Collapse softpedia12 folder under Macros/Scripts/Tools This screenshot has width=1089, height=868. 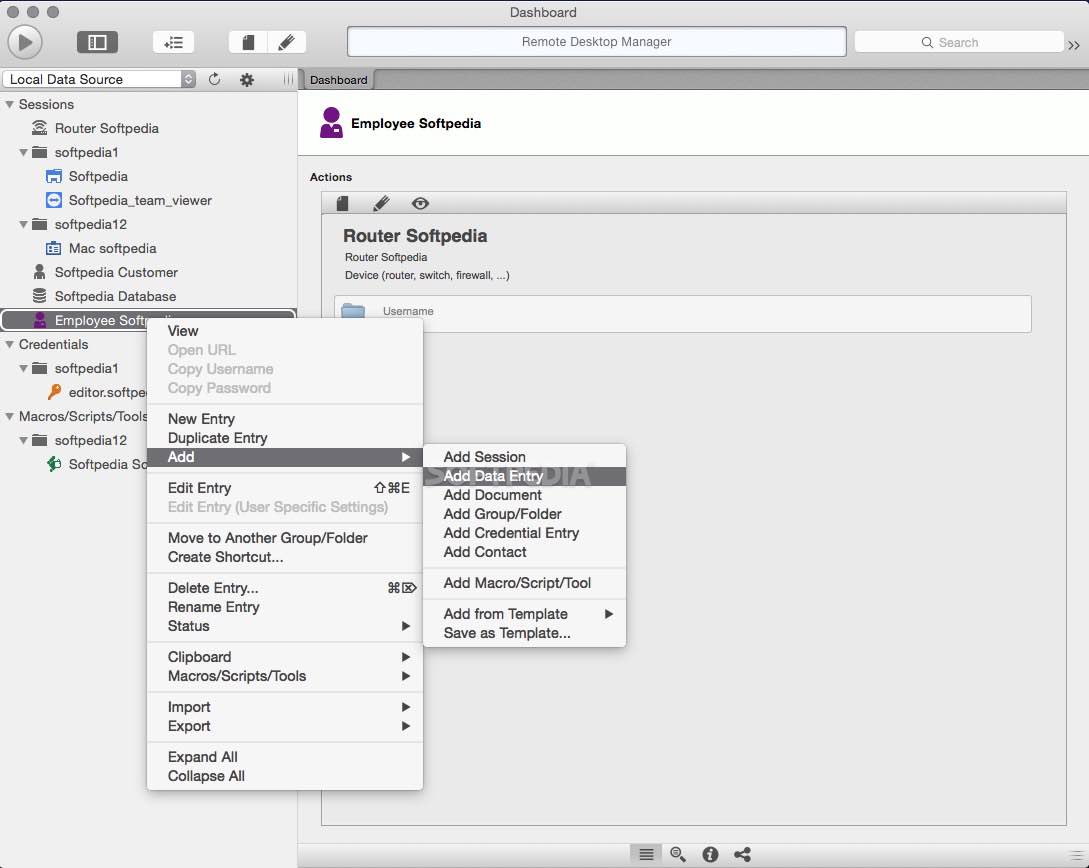click(24, 440)
